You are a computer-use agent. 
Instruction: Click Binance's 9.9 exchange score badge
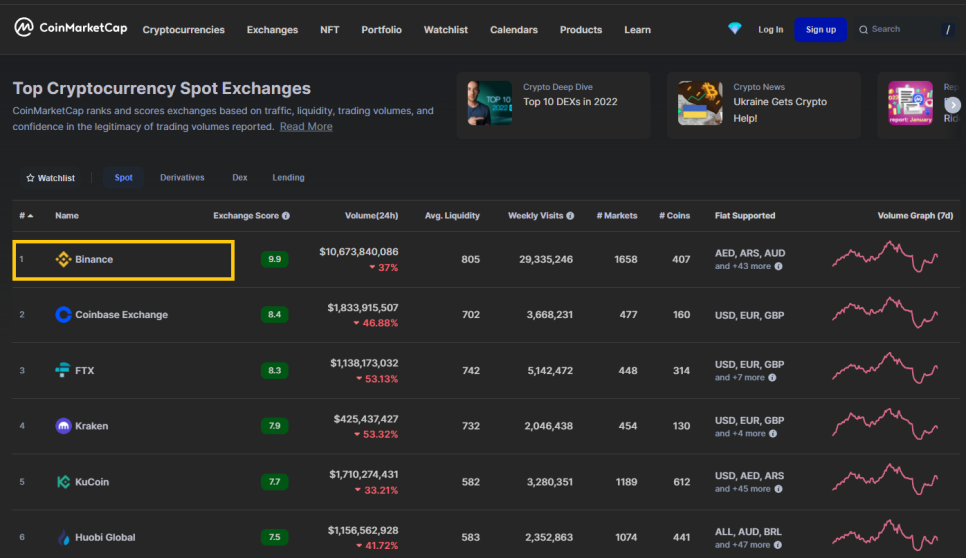(x=275, y=259)
